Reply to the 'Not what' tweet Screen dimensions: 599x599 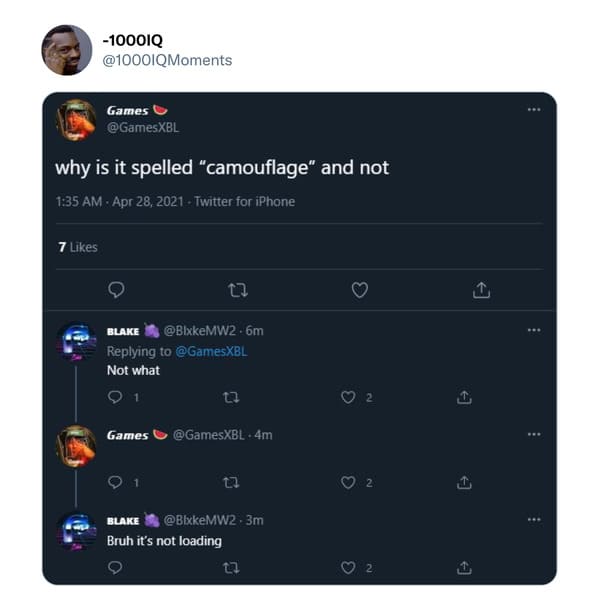click(x=115, y=397)
